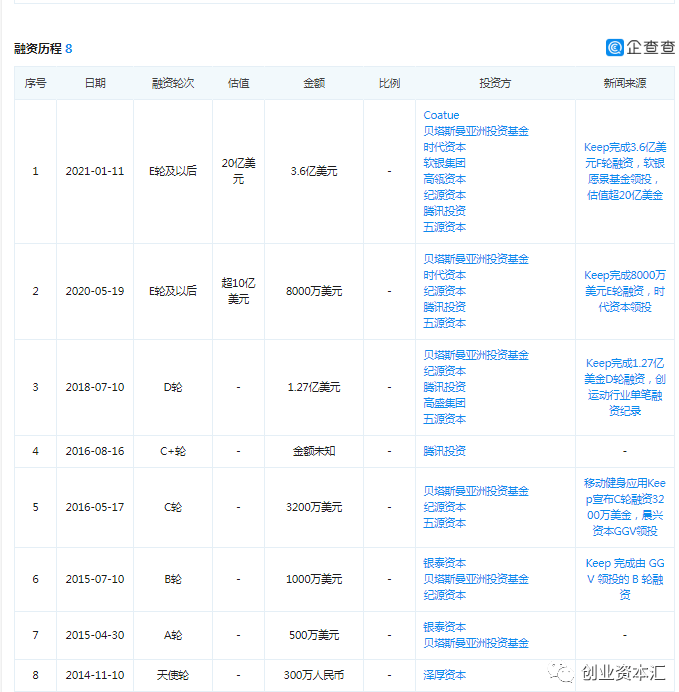Select the date cell 2016-05-17
This screenshot has width=679, height=692.
click(95, 507)
